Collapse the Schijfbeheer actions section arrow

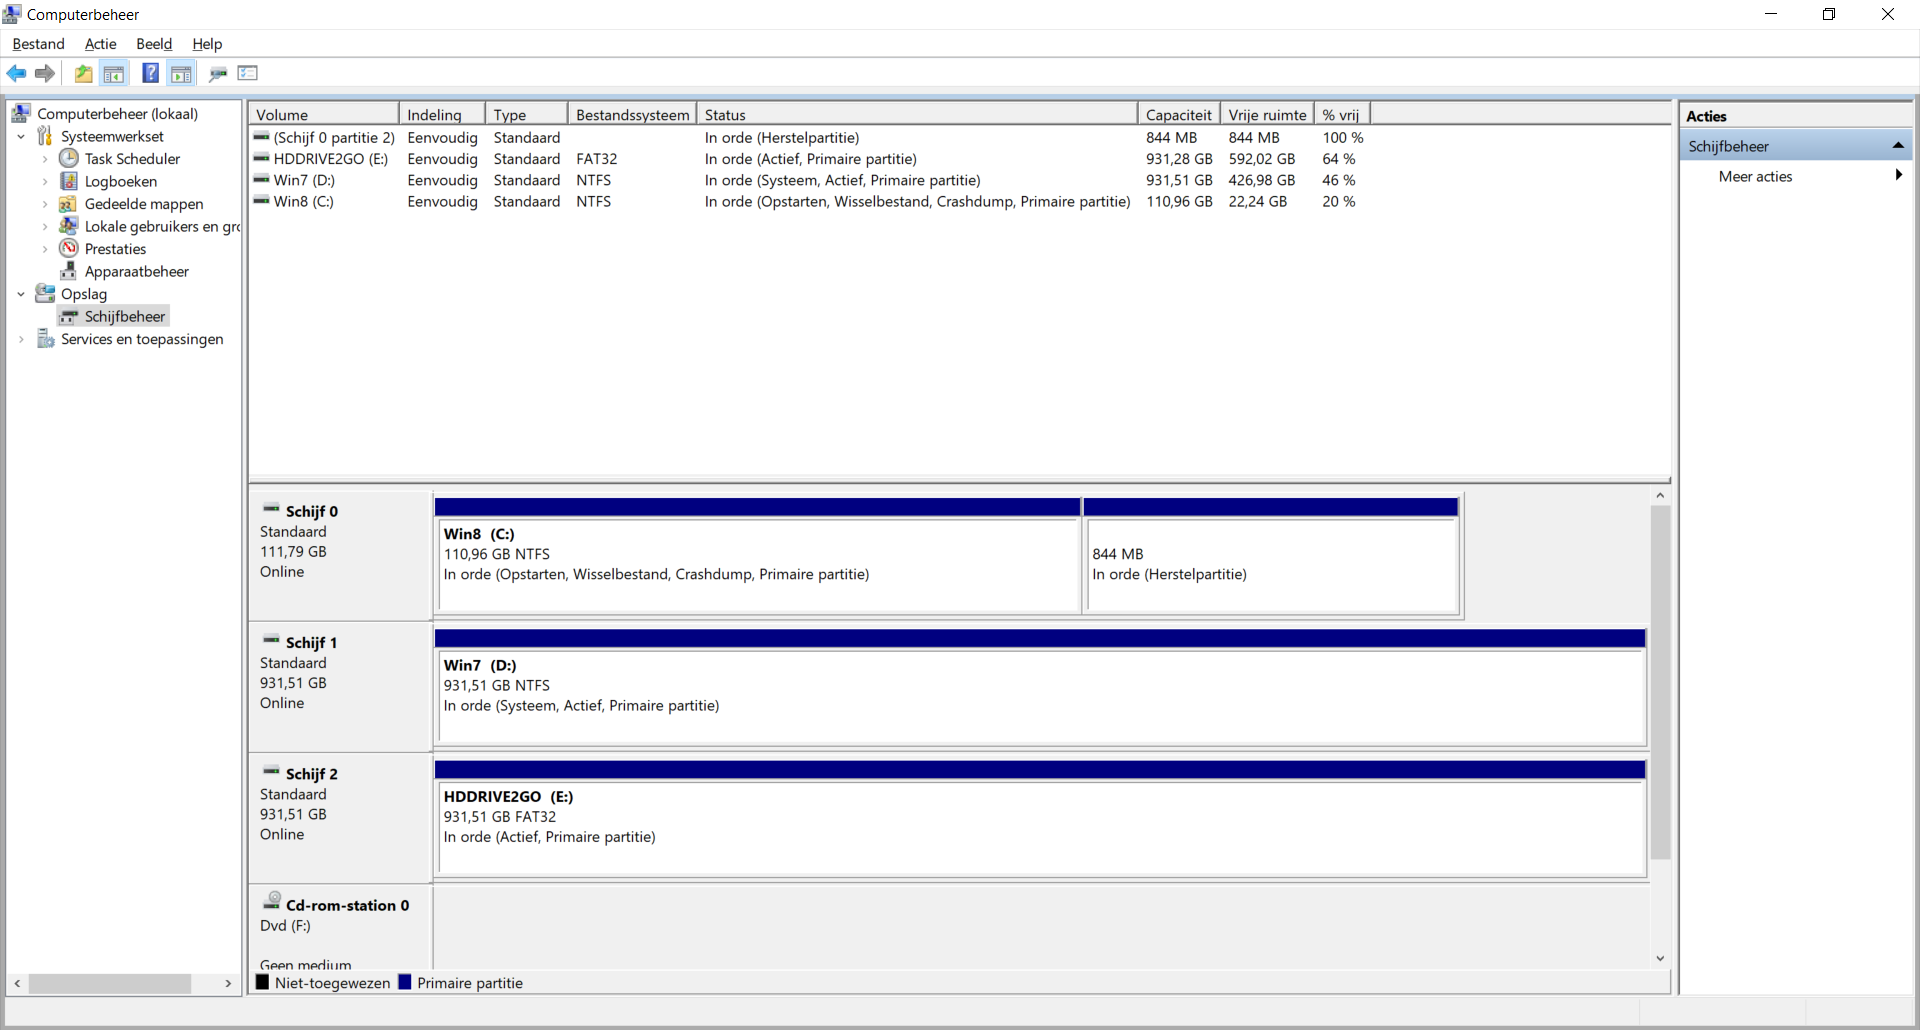(1897, 146)
